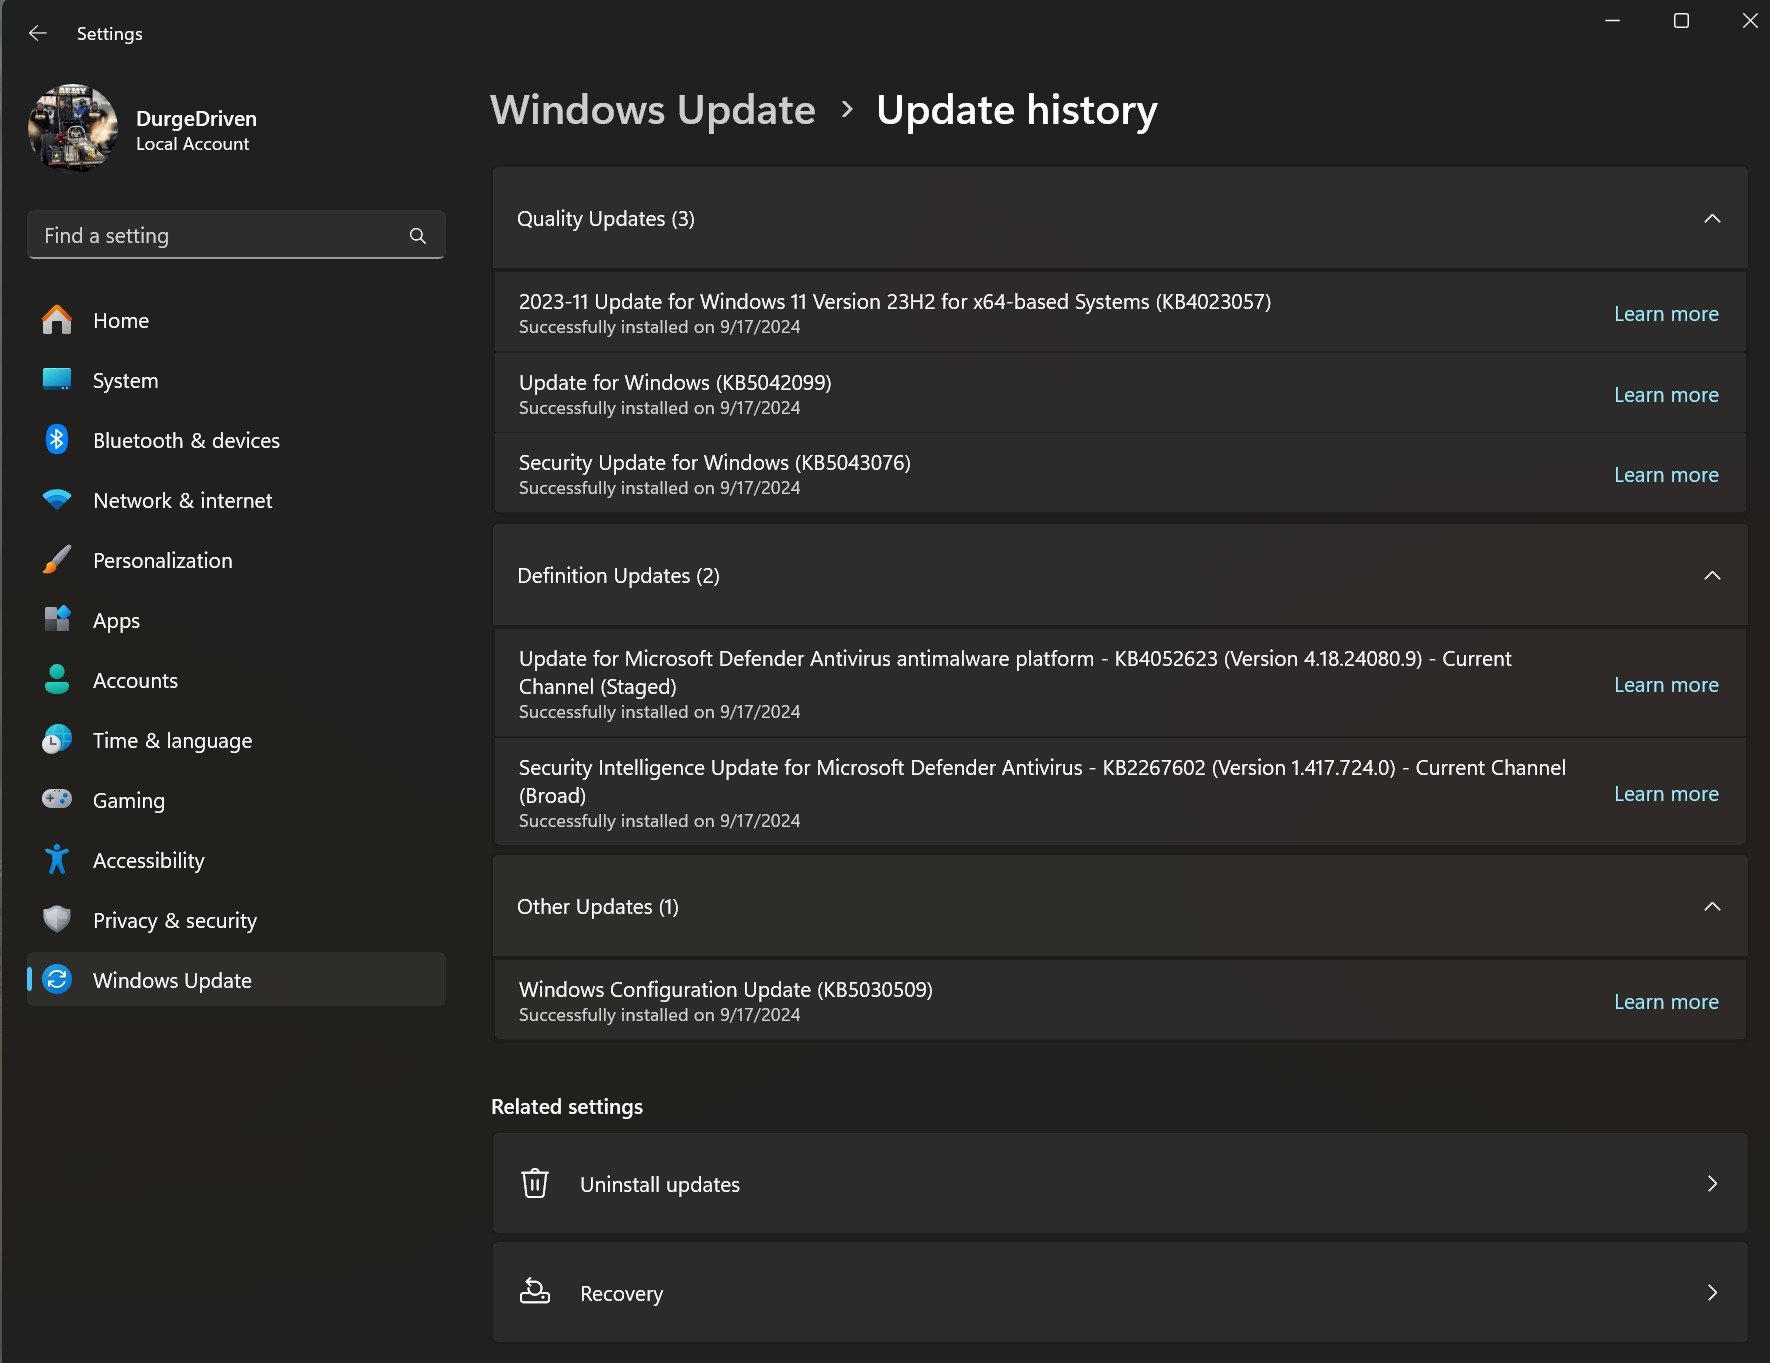
Task: Go back to Windows Update breadcrumb
Action: pyautogui.click(x=653, y=110)
